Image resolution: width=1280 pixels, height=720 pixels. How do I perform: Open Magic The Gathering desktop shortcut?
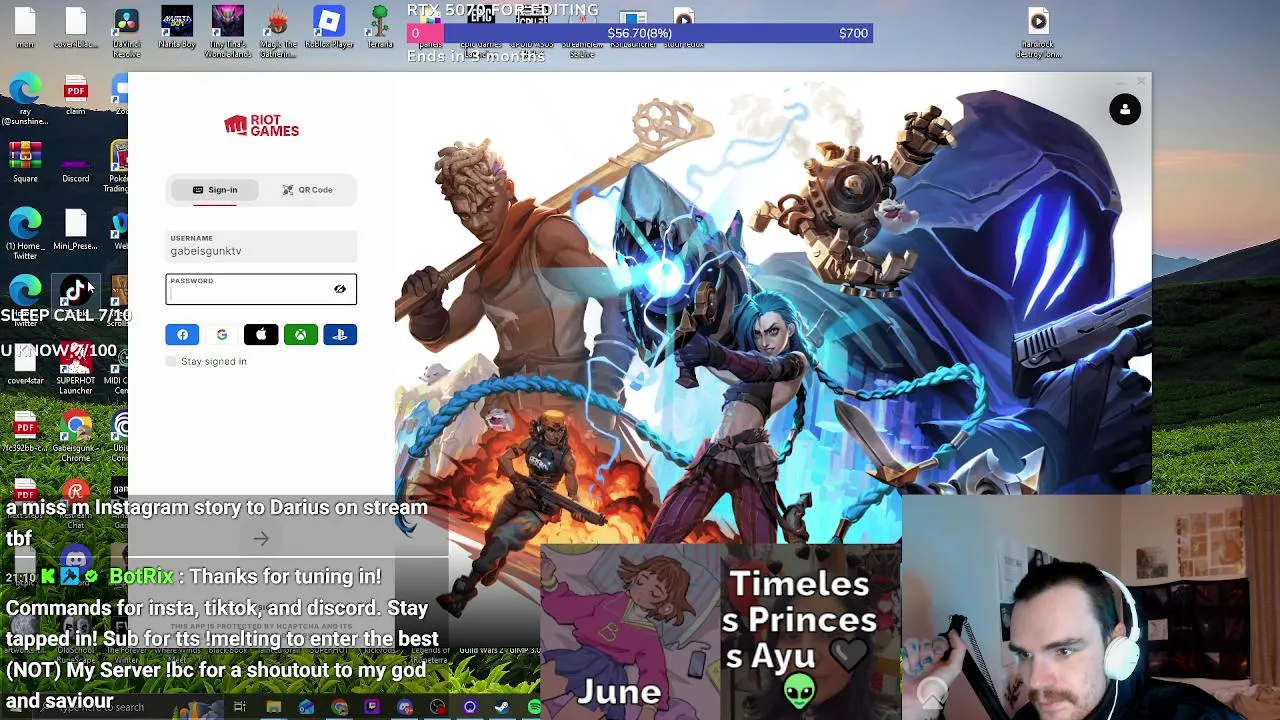coord(278,32)
